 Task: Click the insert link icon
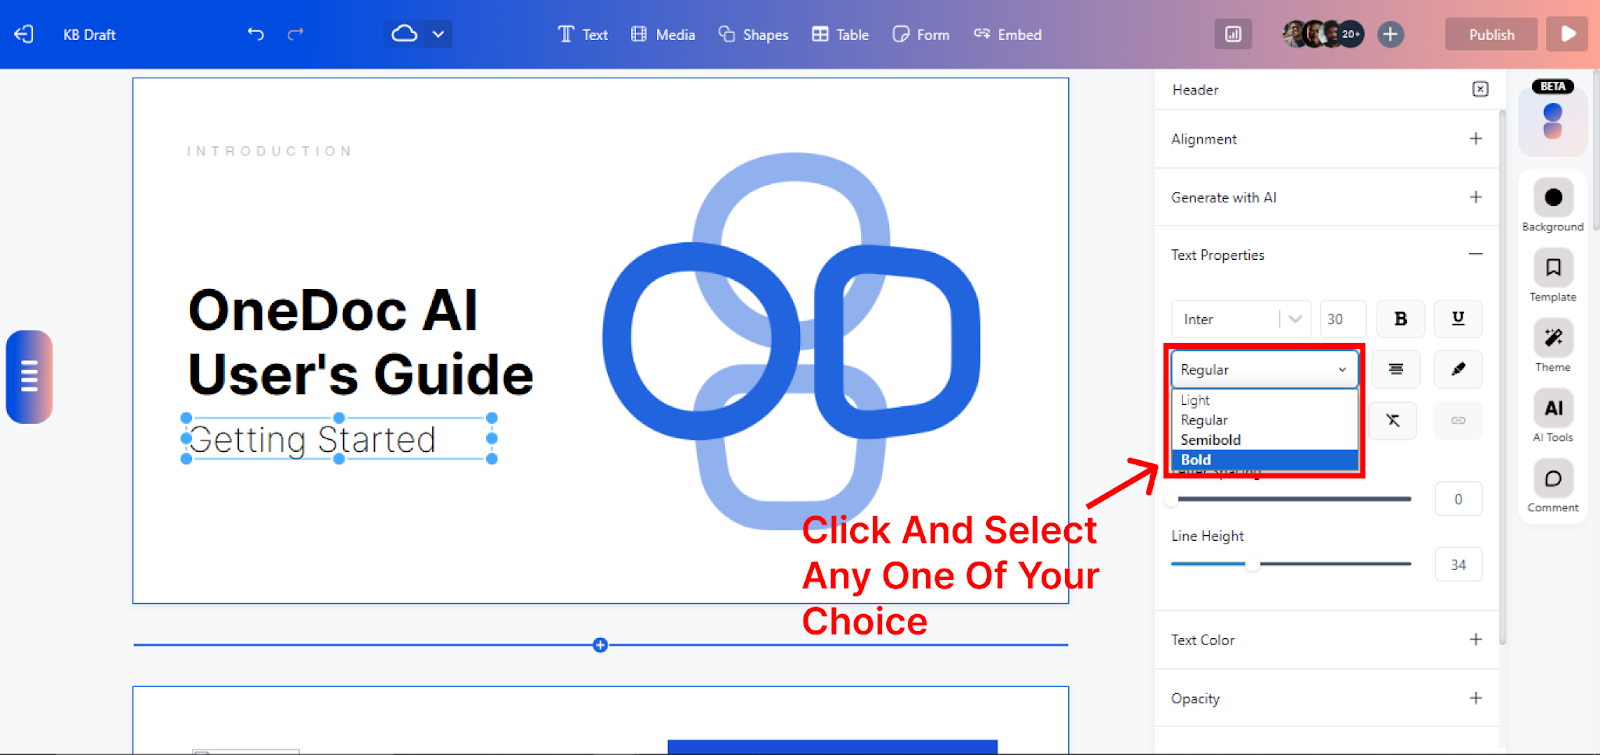tap(1458, 420)
